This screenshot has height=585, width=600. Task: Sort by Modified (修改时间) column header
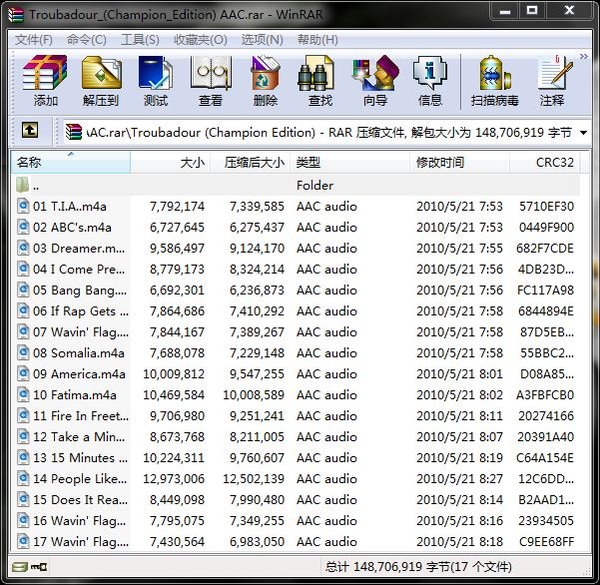point(459,163)
